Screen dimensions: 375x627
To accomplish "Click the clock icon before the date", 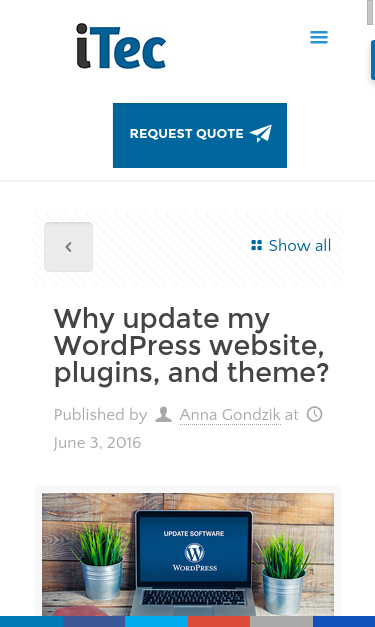I will click(315, 414).
